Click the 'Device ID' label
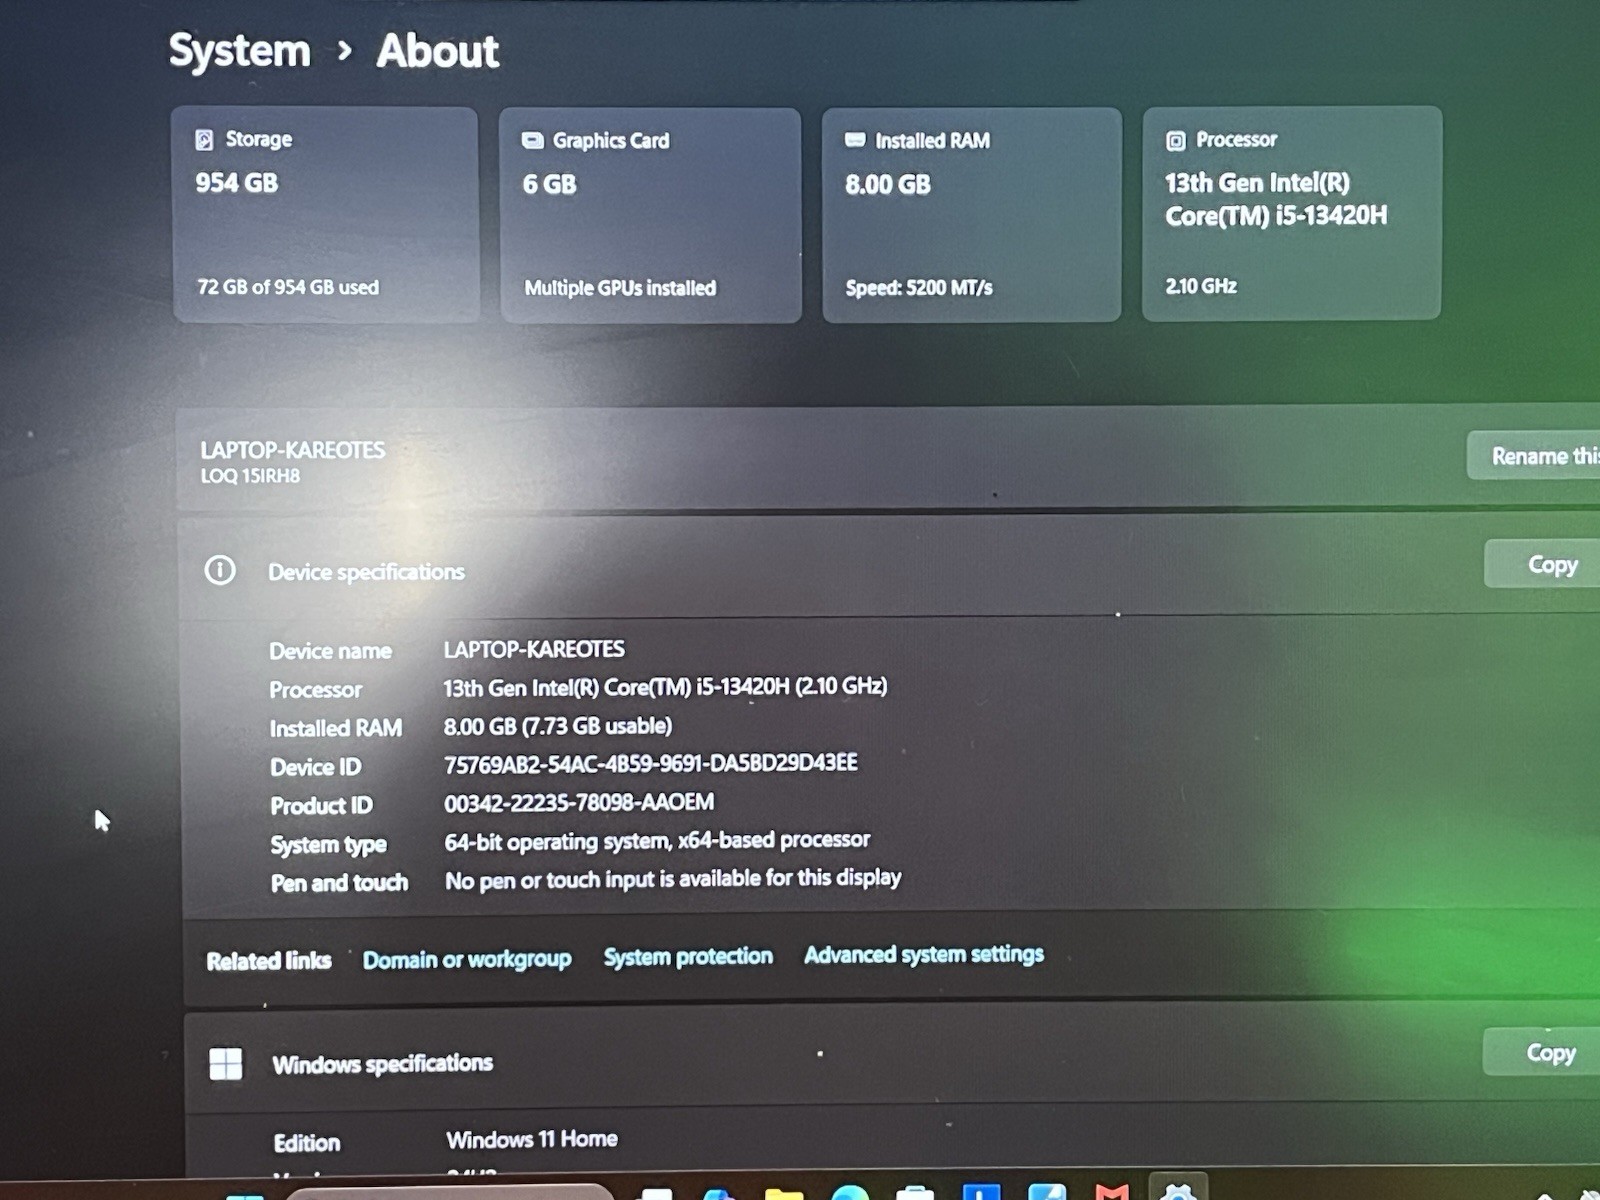1600x1200 pixels. point(316,767)
